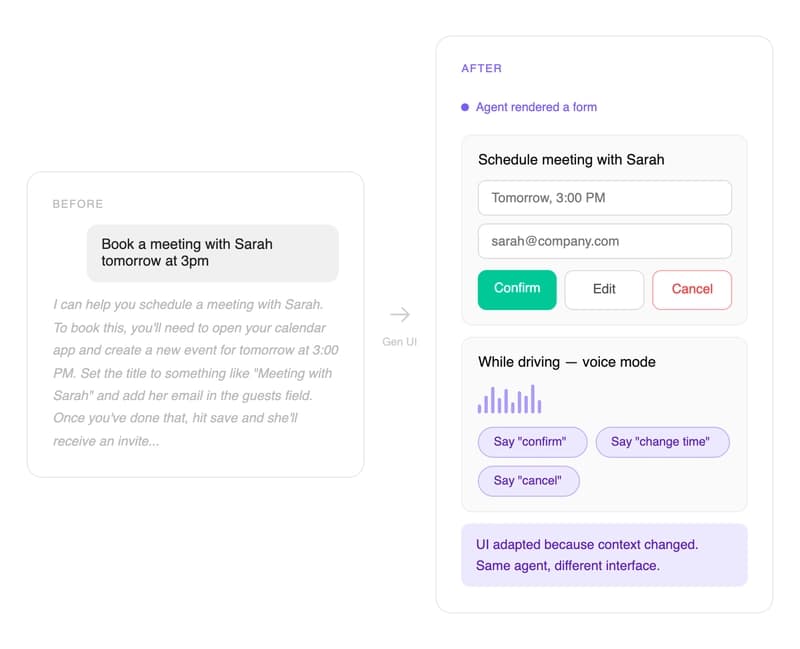Select the Say "change time" voice chip
Viewport: 800px width, 649px height.
coord(662,442)
